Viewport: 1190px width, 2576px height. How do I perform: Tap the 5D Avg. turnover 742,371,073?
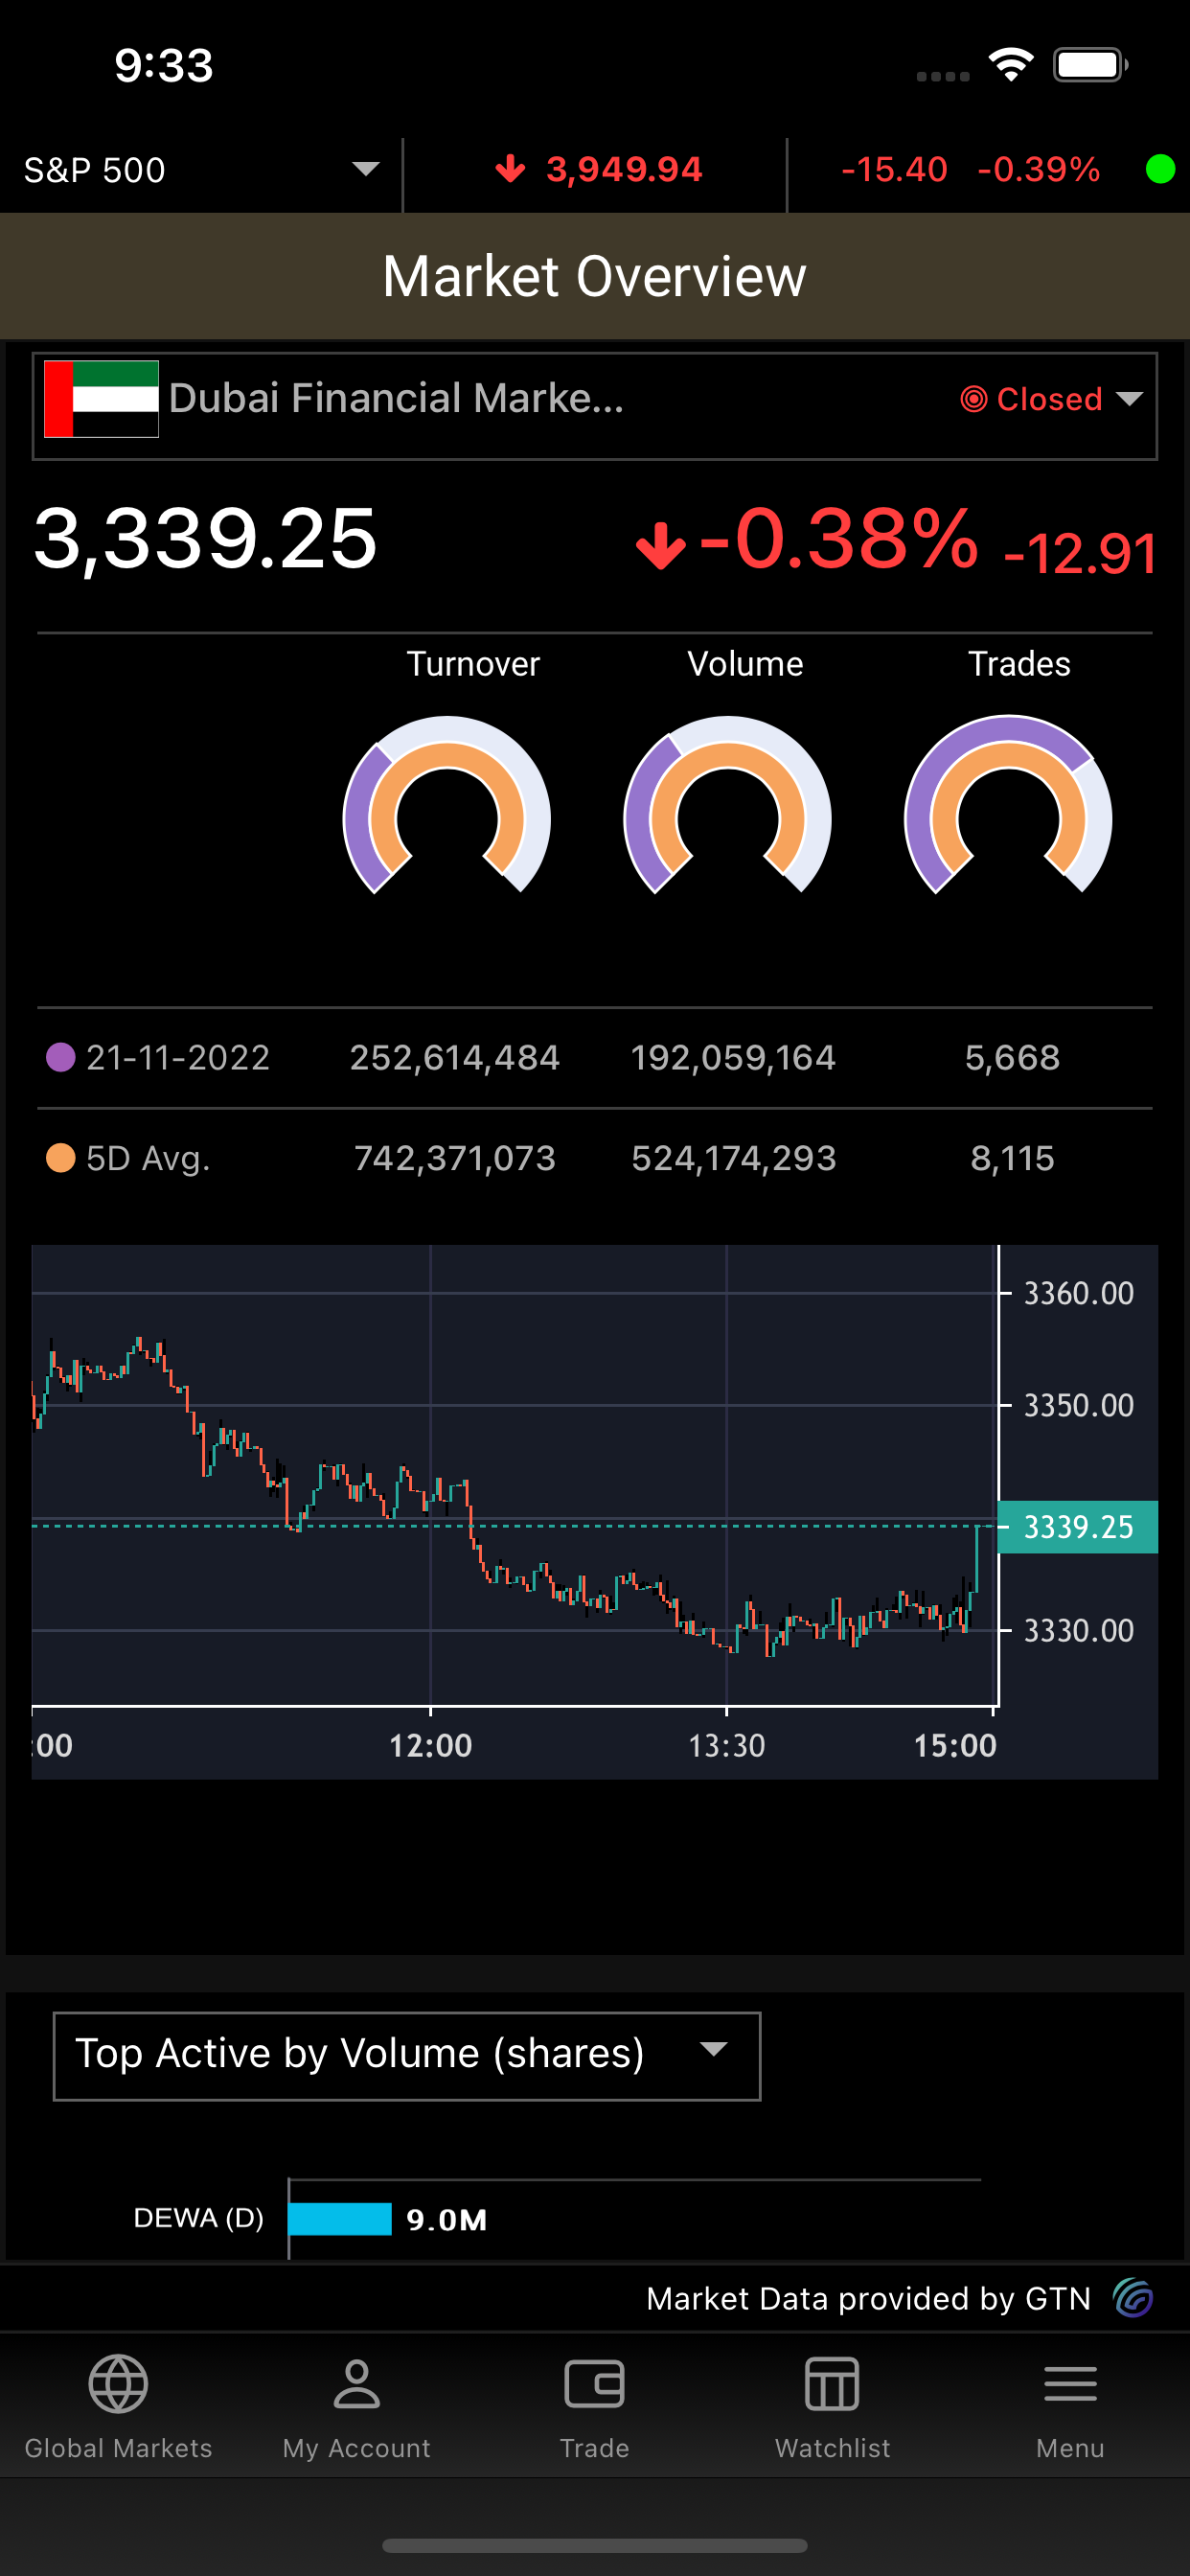point(455,1158)
